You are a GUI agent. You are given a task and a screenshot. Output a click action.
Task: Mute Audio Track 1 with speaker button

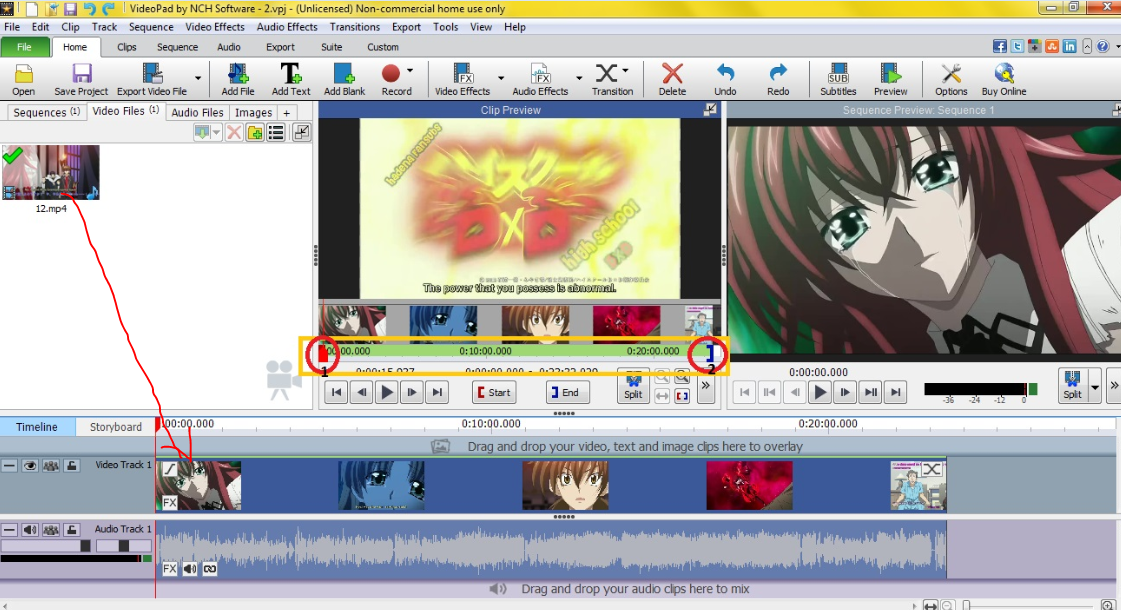coord(29,530)
